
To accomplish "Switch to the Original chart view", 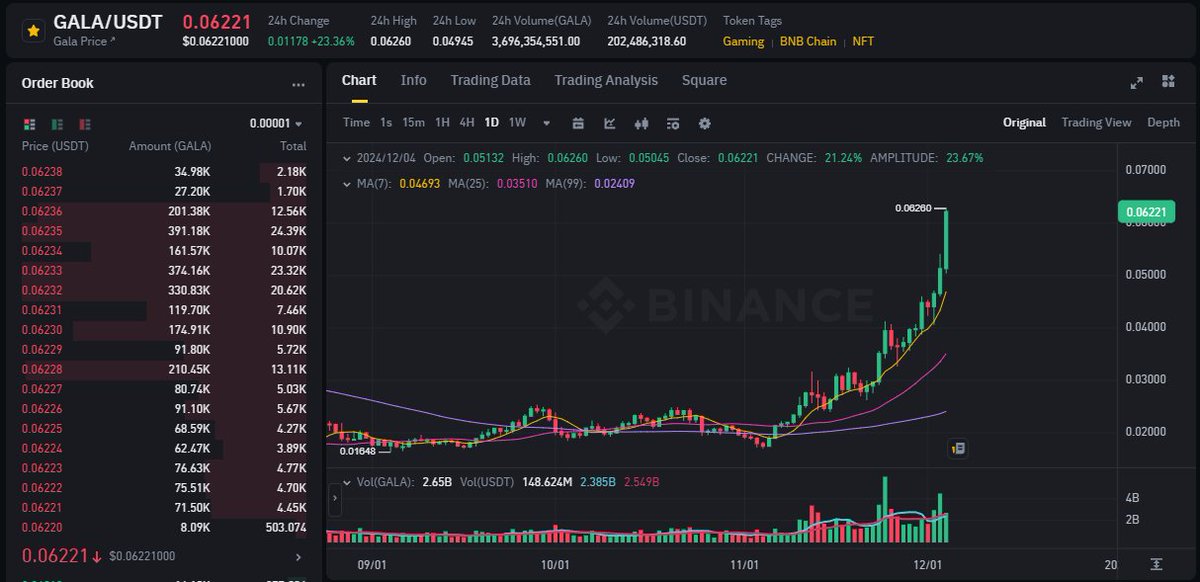I will point(1024,123).
